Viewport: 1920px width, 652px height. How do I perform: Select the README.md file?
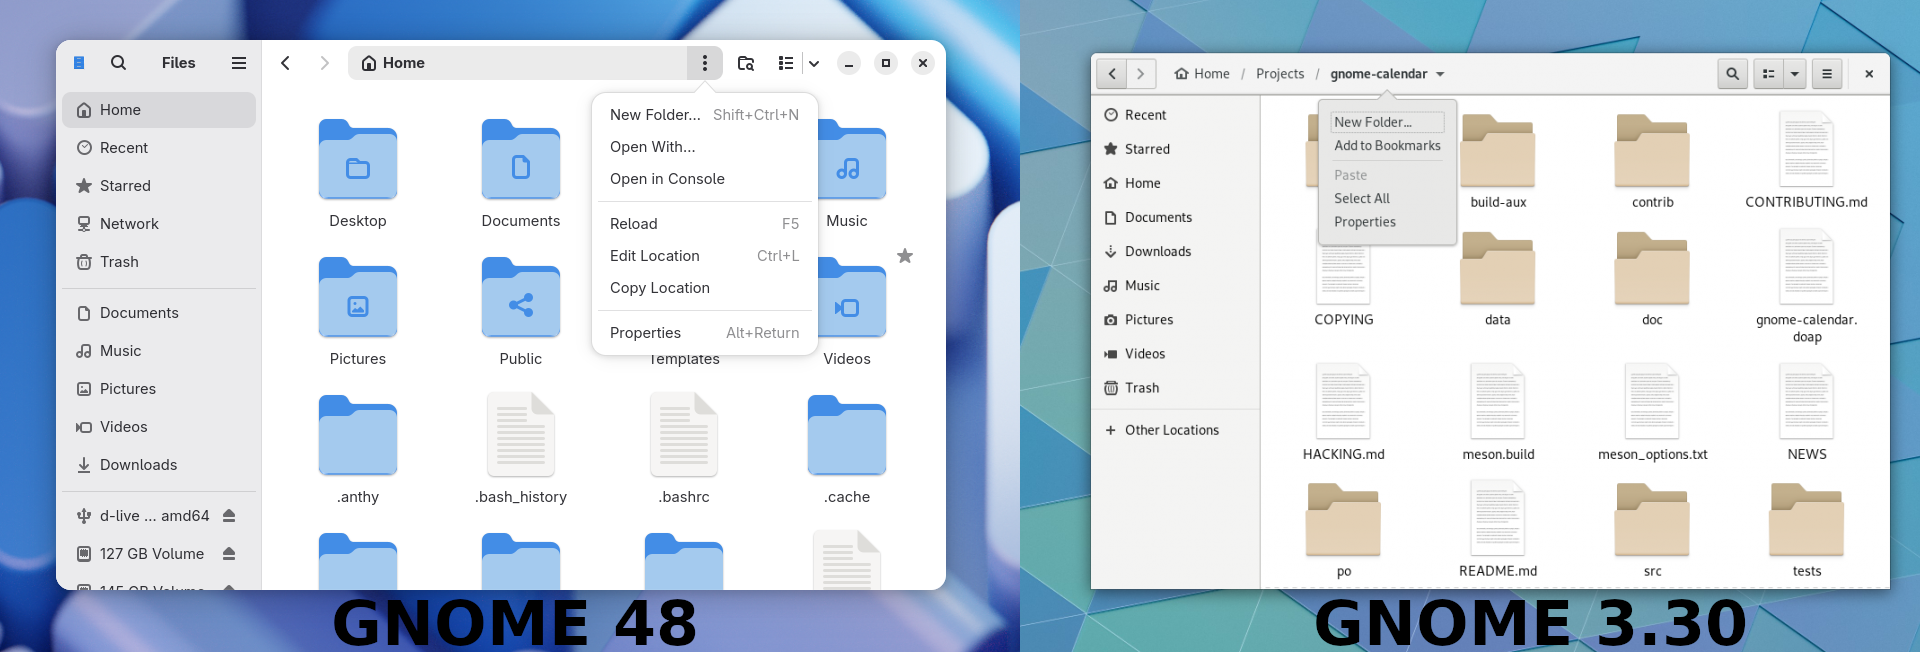(1498, 518)
